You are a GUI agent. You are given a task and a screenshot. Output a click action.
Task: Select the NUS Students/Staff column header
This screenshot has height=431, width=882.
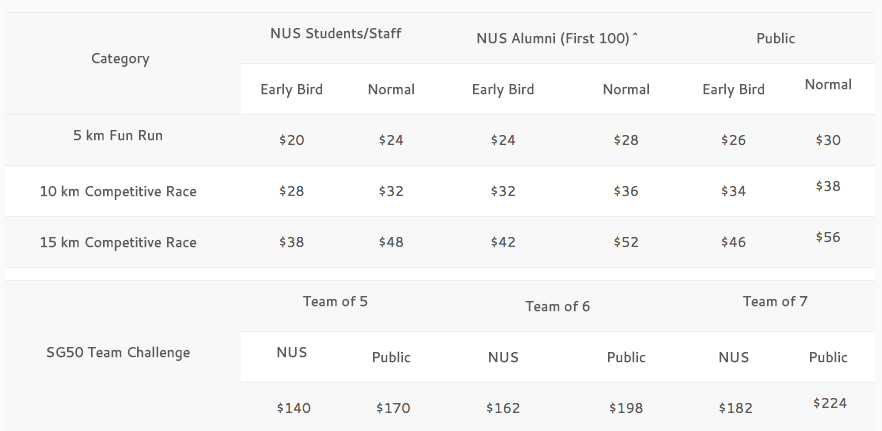[336, 33]
